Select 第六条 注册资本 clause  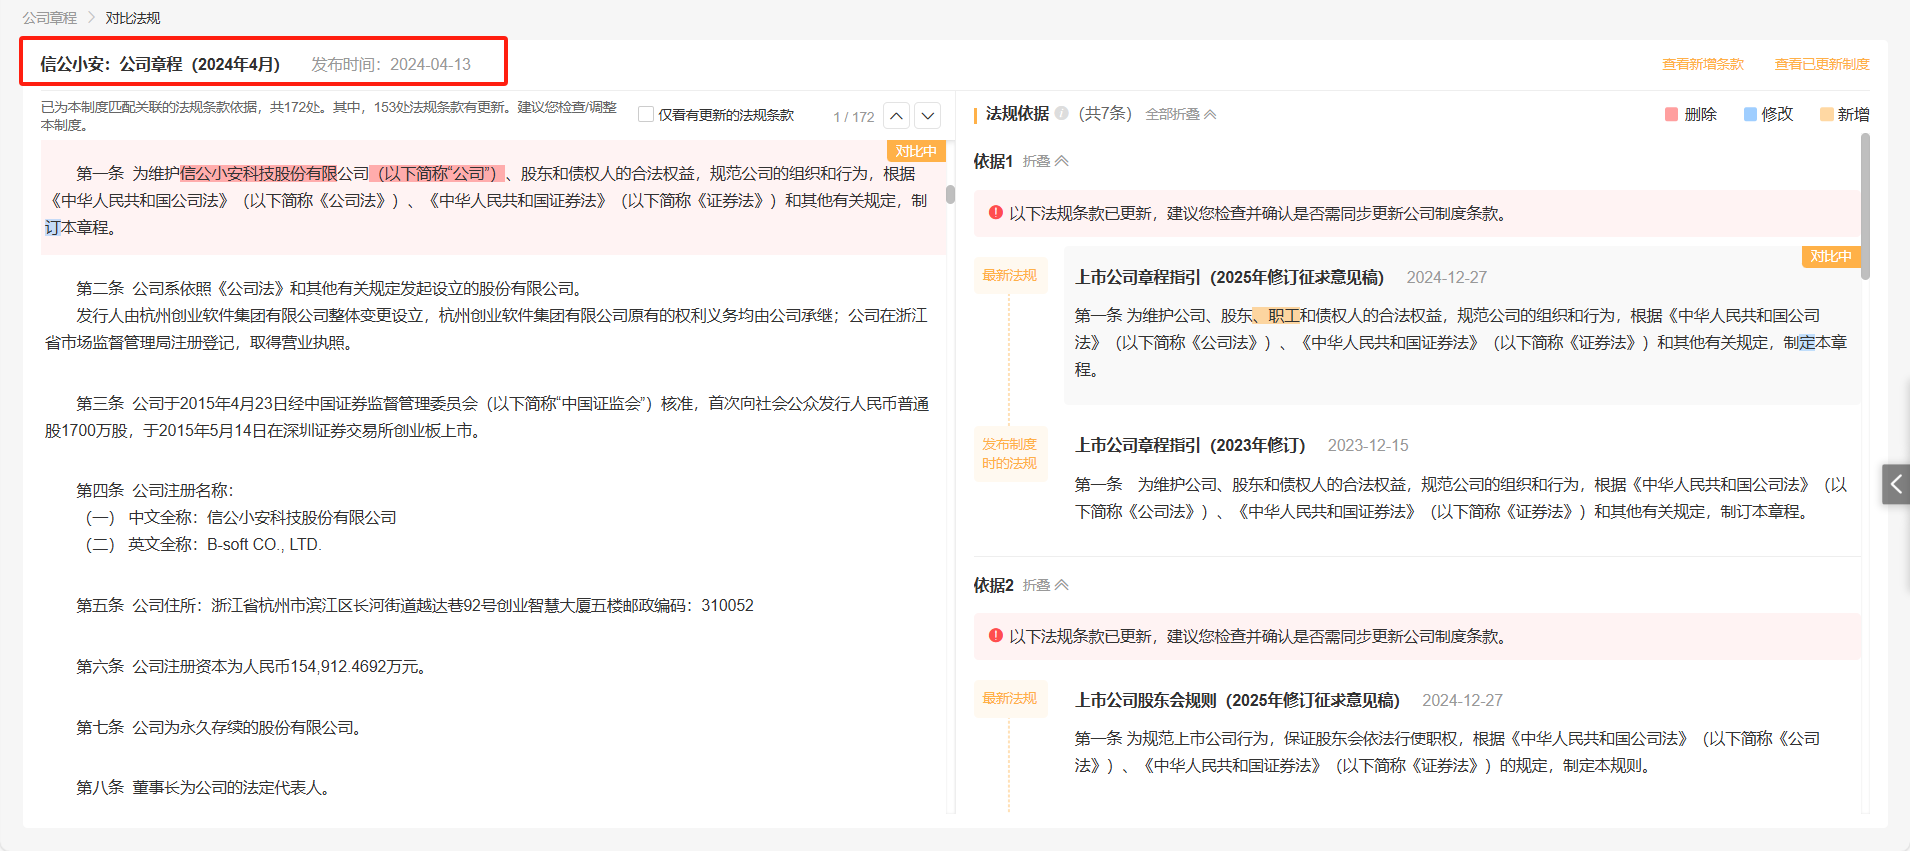click(x=253, y=666)
